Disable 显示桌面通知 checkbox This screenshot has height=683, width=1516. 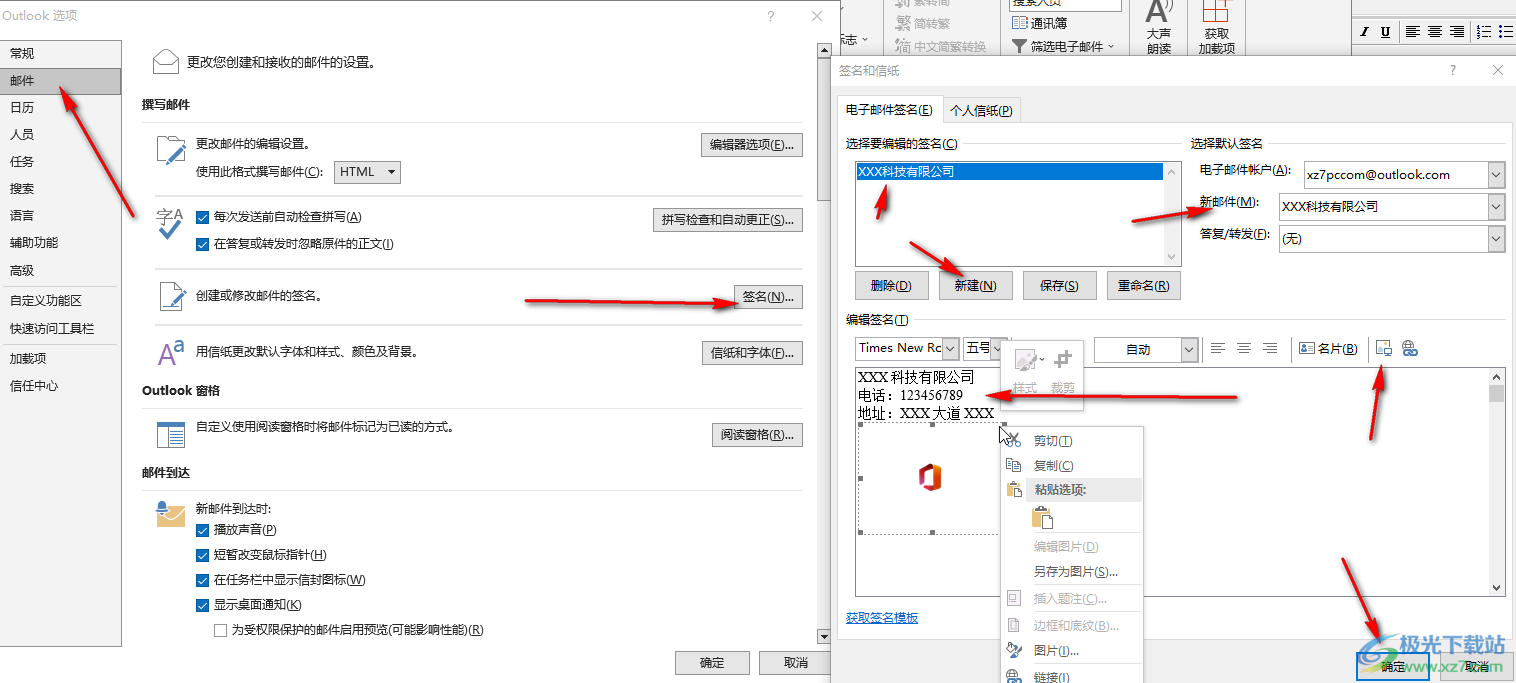tap(203, 605)
